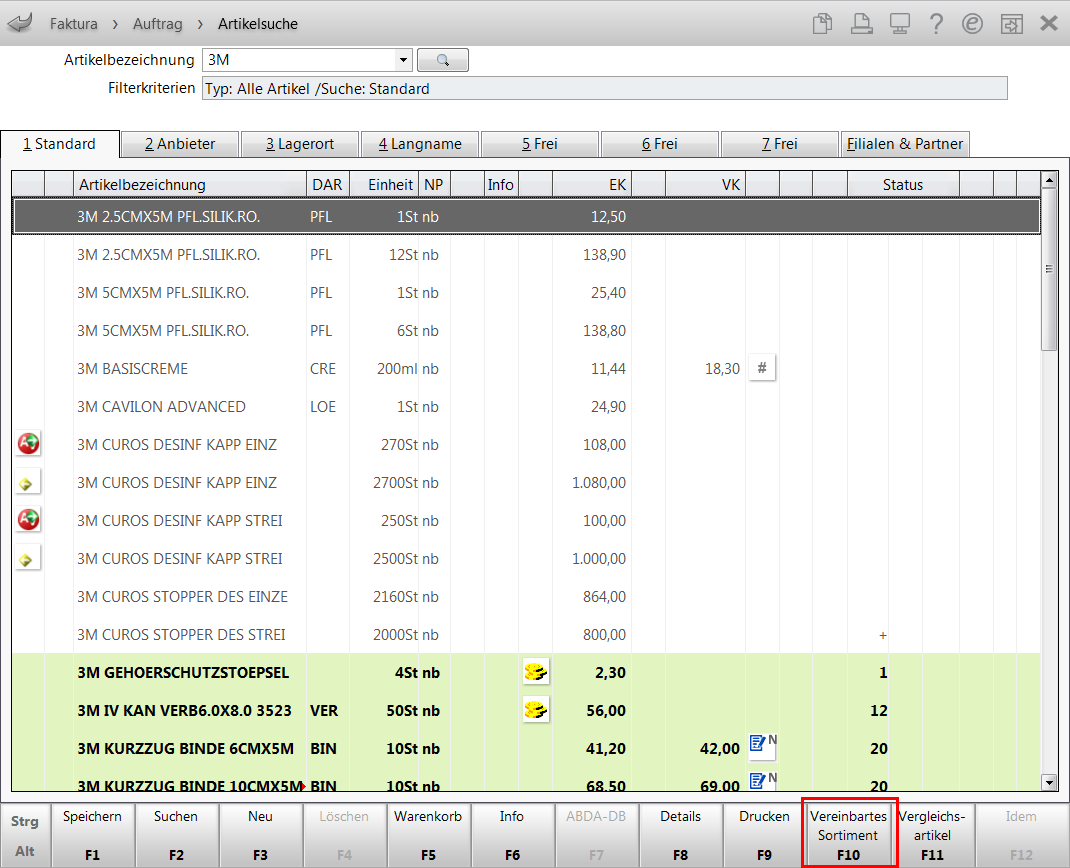Open help via the question mark icon
Image resolution: width=1070 pixels, height=868 pixels.
pyautogui.click(x=936, y=23)
